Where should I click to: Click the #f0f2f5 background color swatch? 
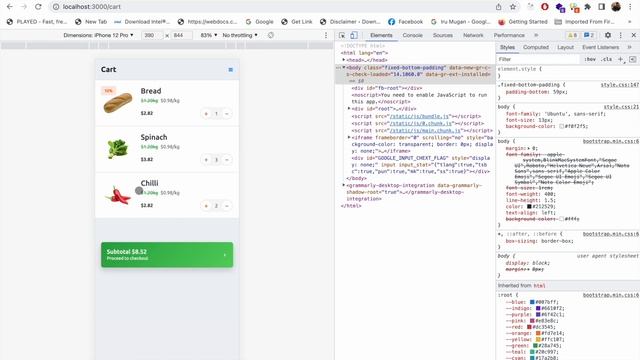pos(562,127)
